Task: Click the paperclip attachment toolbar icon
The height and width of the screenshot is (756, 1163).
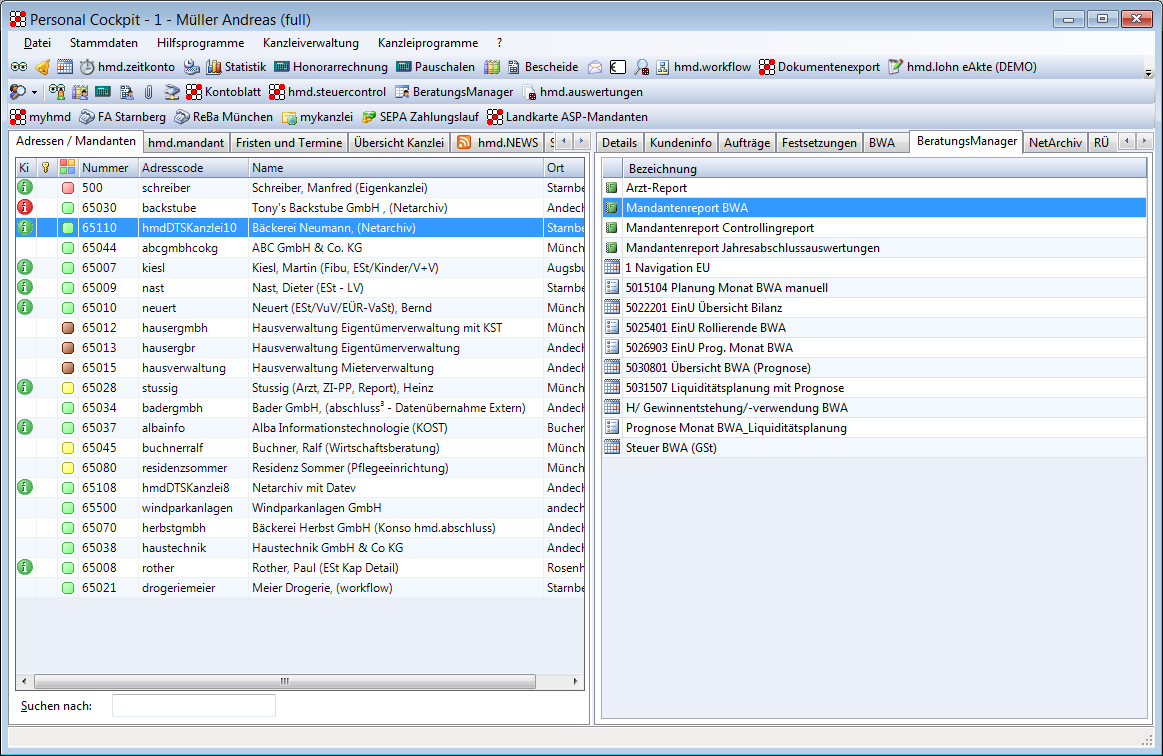Action: pos(148,92)
